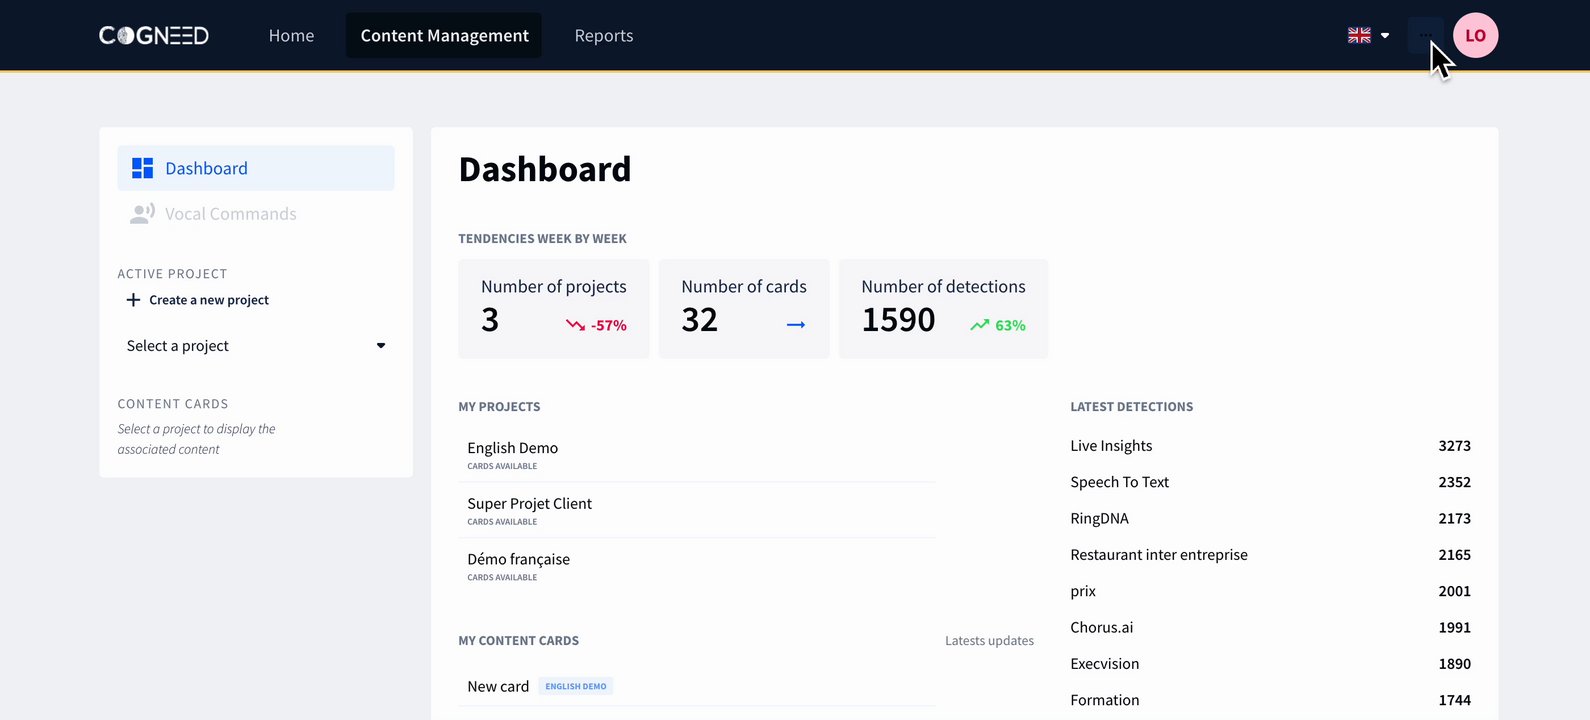Screen dimensions: 1590x720
Task: Switch to the Reports tab
Action: tap(604, 35)
